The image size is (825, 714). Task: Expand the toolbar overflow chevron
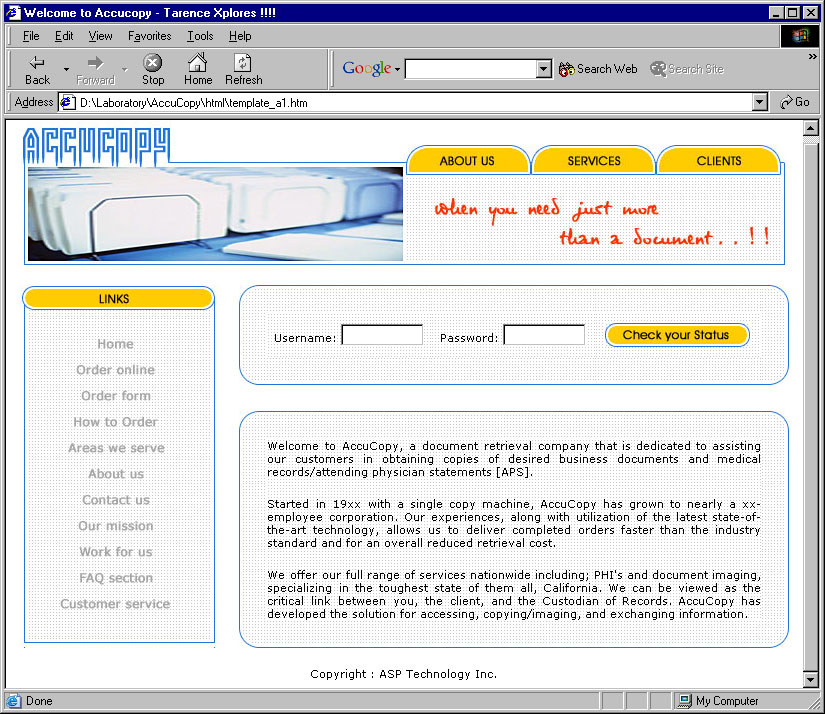tap(813, 56)
